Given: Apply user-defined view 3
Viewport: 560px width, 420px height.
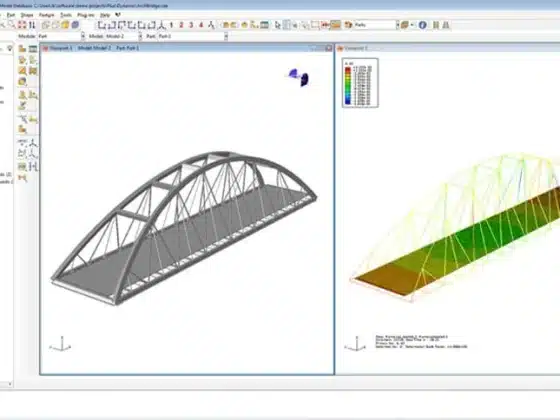Looking at the screenshot, I should [x=191, y=25].
